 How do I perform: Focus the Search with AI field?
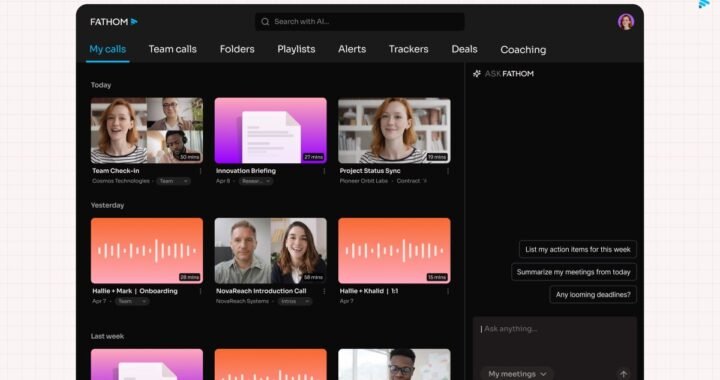click(360, 22)
